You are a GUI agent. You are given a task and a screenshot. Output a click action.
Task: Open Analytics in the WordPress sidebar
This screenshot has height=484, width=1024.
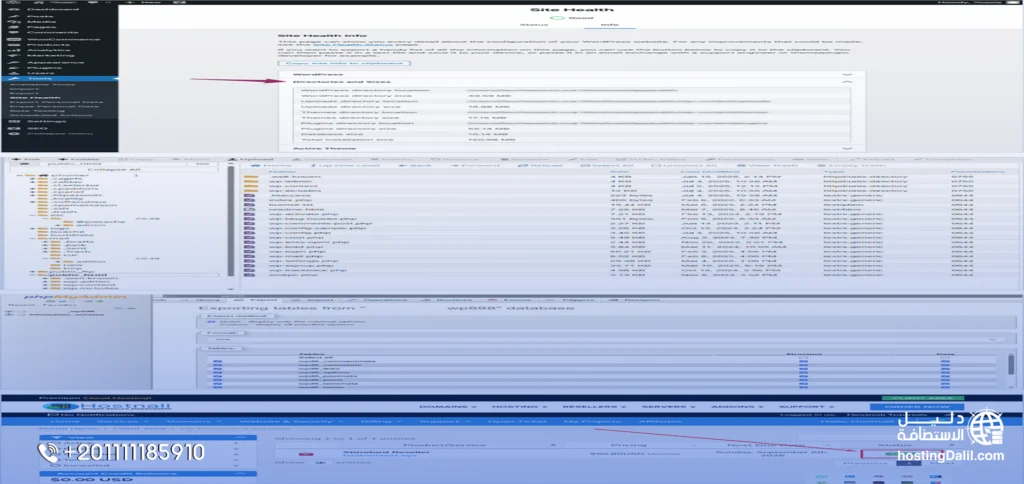pyautogui.click(x=48, y=50)
